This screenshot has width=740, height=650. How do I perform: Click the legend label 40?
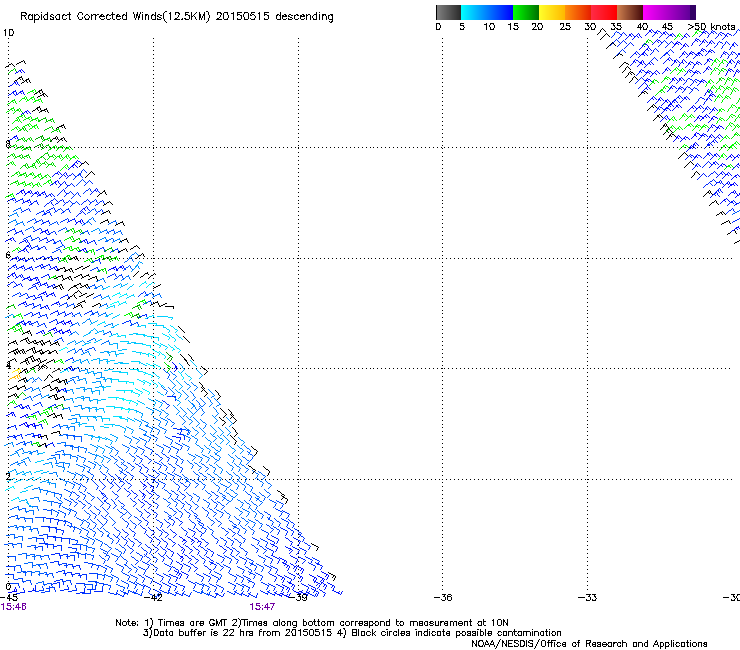pyautogui.click(x=642, y=27)
